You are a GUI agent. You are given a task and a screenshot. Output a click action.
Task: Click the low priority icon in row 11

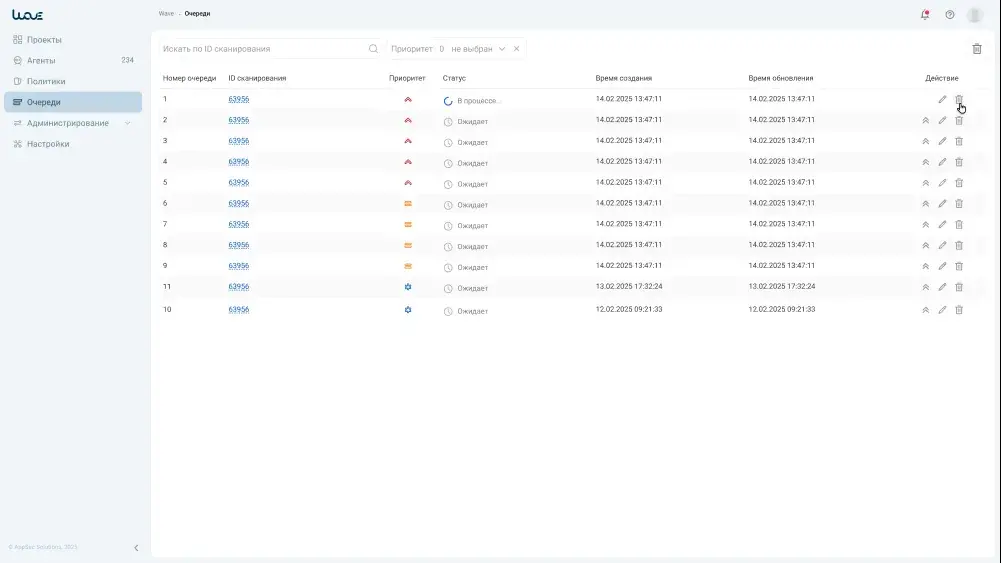(x=408, y=287)
